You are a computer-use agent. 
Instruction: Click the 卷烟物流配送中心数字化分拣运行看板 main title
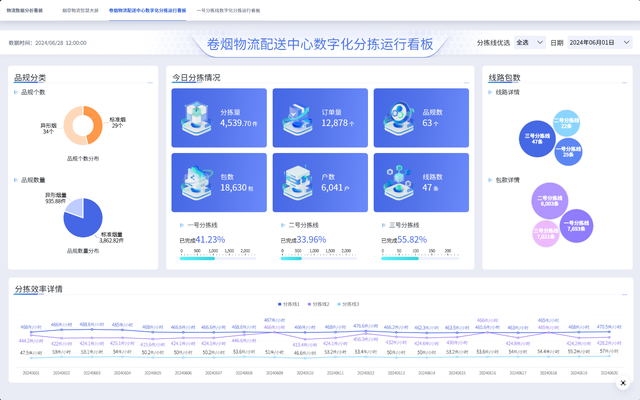click(320, 44)
